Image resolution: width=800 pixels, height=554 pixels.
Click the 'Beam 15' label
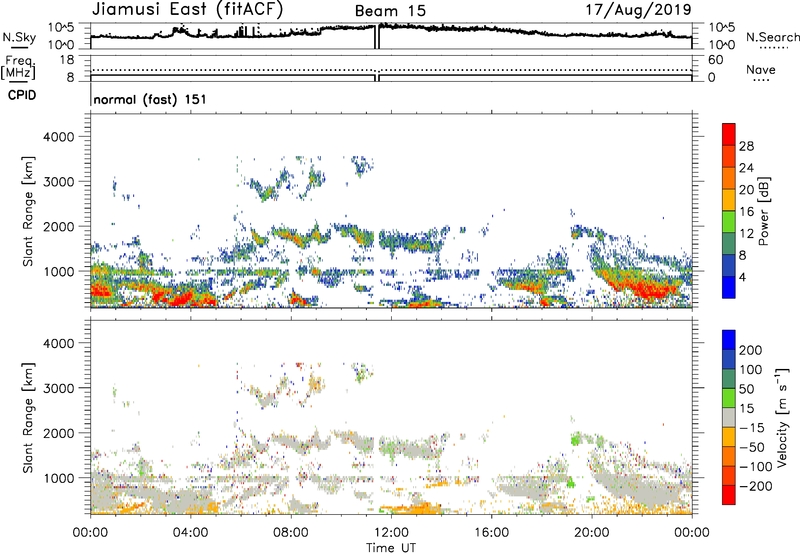pos(390,11)
